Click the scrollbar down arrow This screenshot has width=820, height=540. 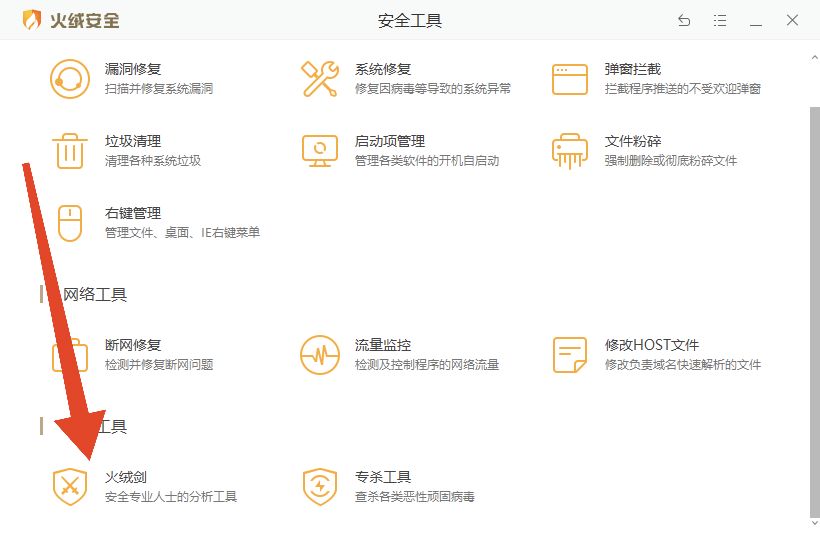coord(814,523)
